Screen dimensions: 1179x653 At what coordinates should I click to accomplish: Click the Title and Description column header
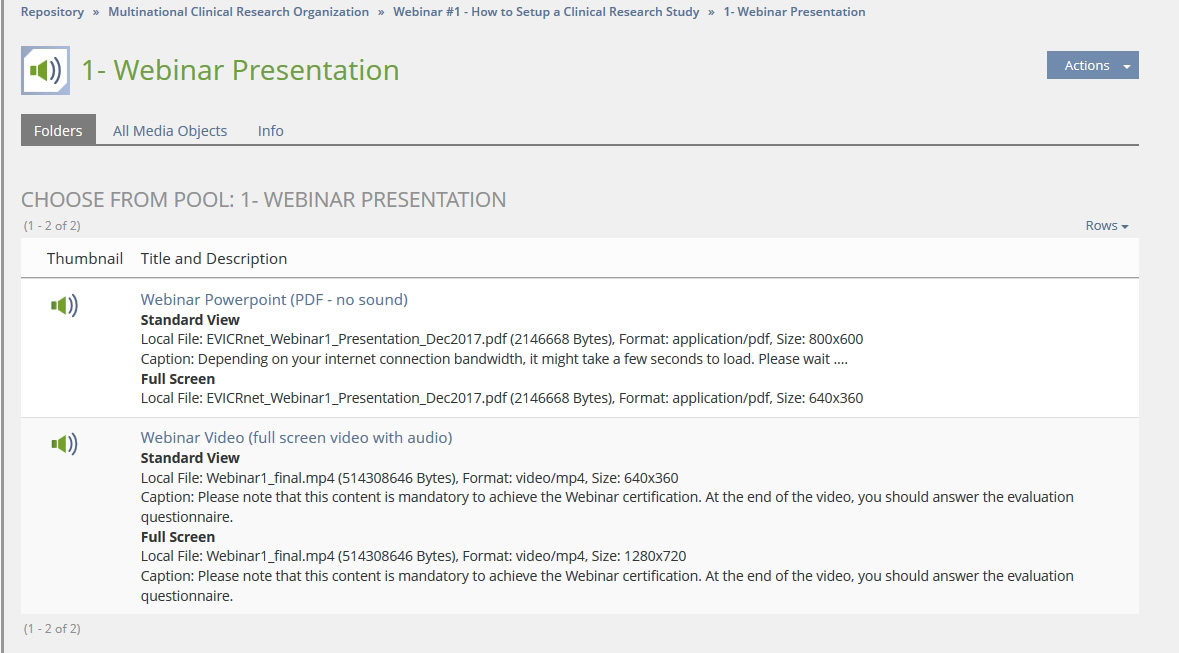point(214,259)
